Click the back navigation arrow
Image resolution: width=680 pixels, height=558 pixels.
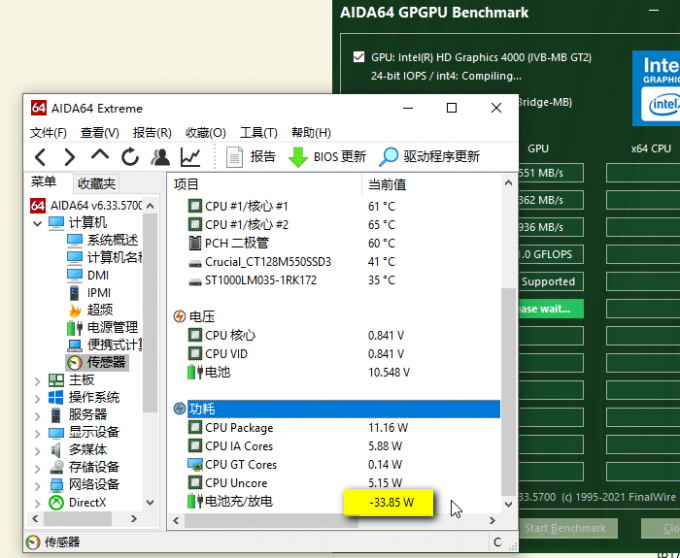(40, 157)
